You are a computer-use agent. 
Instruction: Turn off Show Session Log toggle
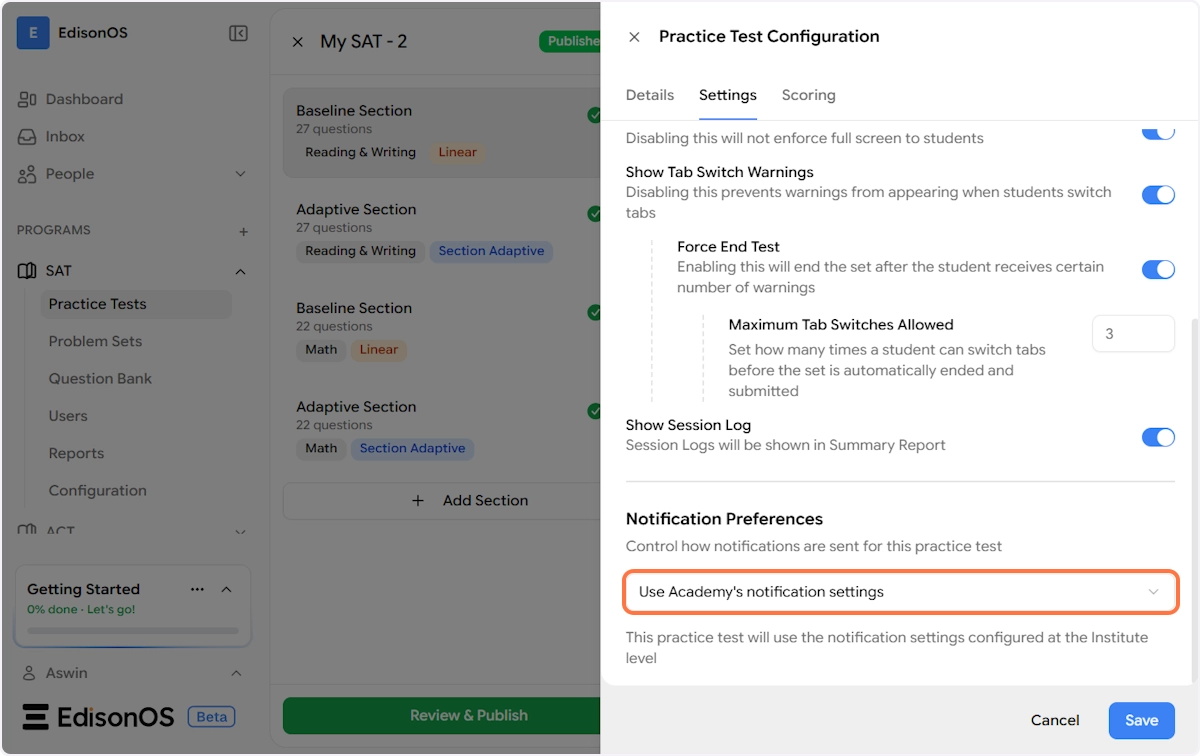[x=1158, y=436]
